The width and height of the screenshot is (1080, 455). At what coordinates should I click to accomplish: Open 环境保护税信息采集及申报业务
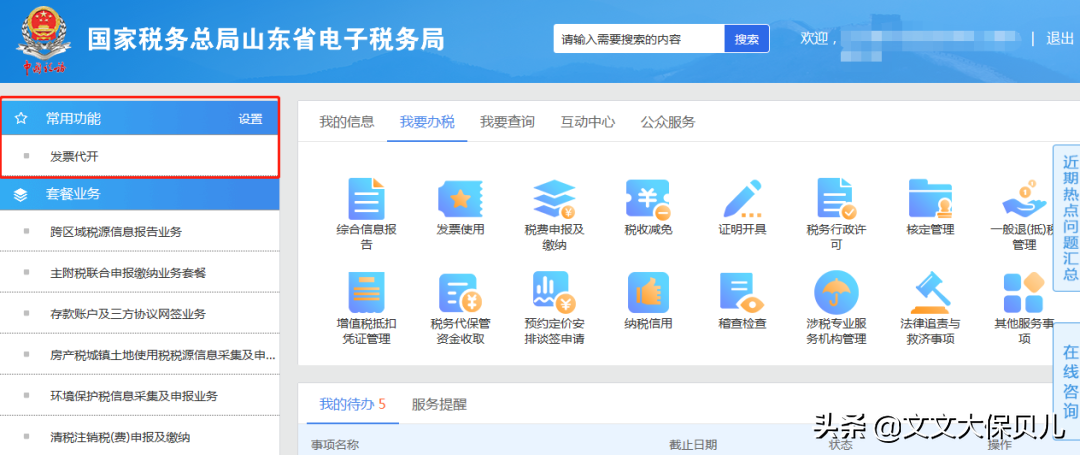click(134, 396)
